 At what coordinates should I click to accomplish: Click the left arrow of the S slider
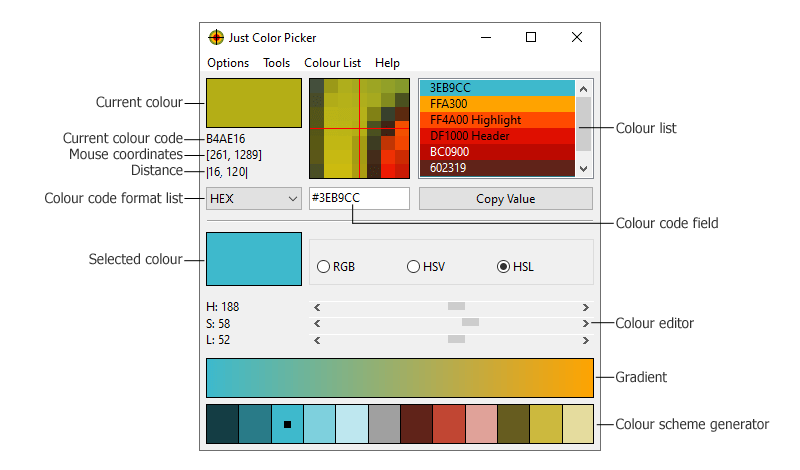point(317,324)
